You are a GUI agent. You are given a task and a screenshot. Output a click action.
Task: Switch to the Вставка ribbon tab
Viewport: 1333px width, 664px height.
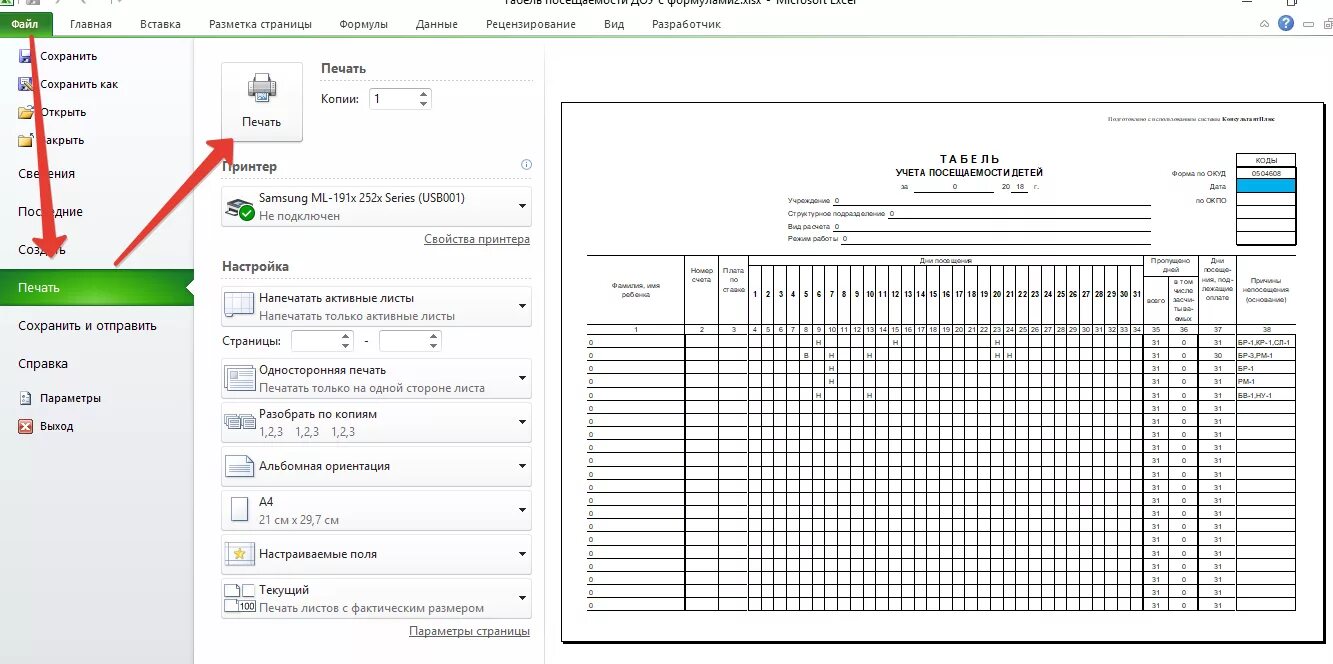click(x=161, y=24)
